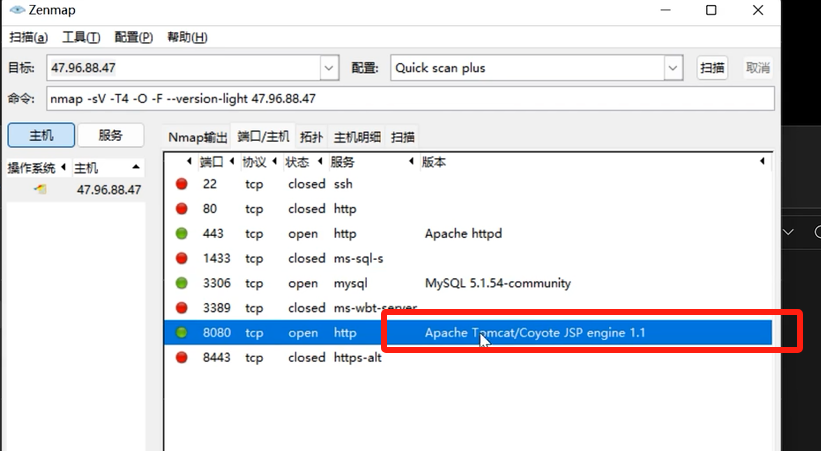This screenshot has height=451, width=821.
Task: Select the 服务 services toggle button
Action: pyautogui.click(x=110, y=136)
